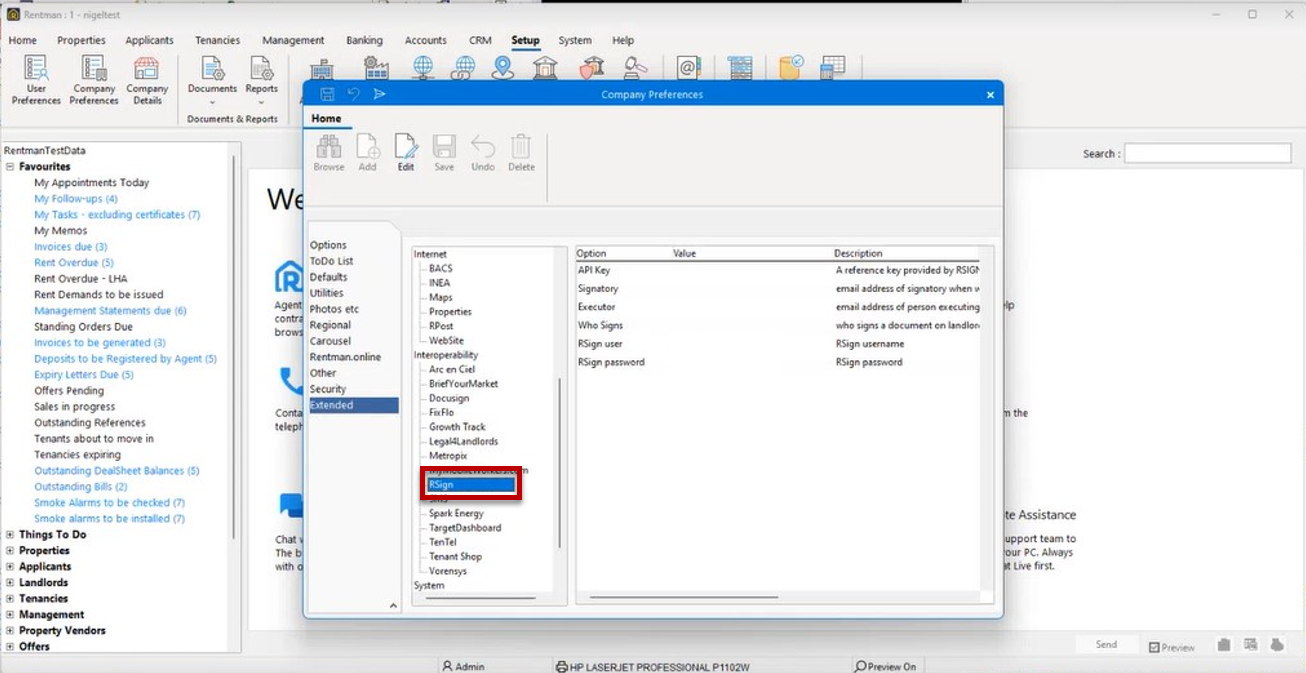Image resolution: width=1306 pixels, height=673 pixels.
Task: Expand the Landlords tree node
Action: [x=10, y=583]
